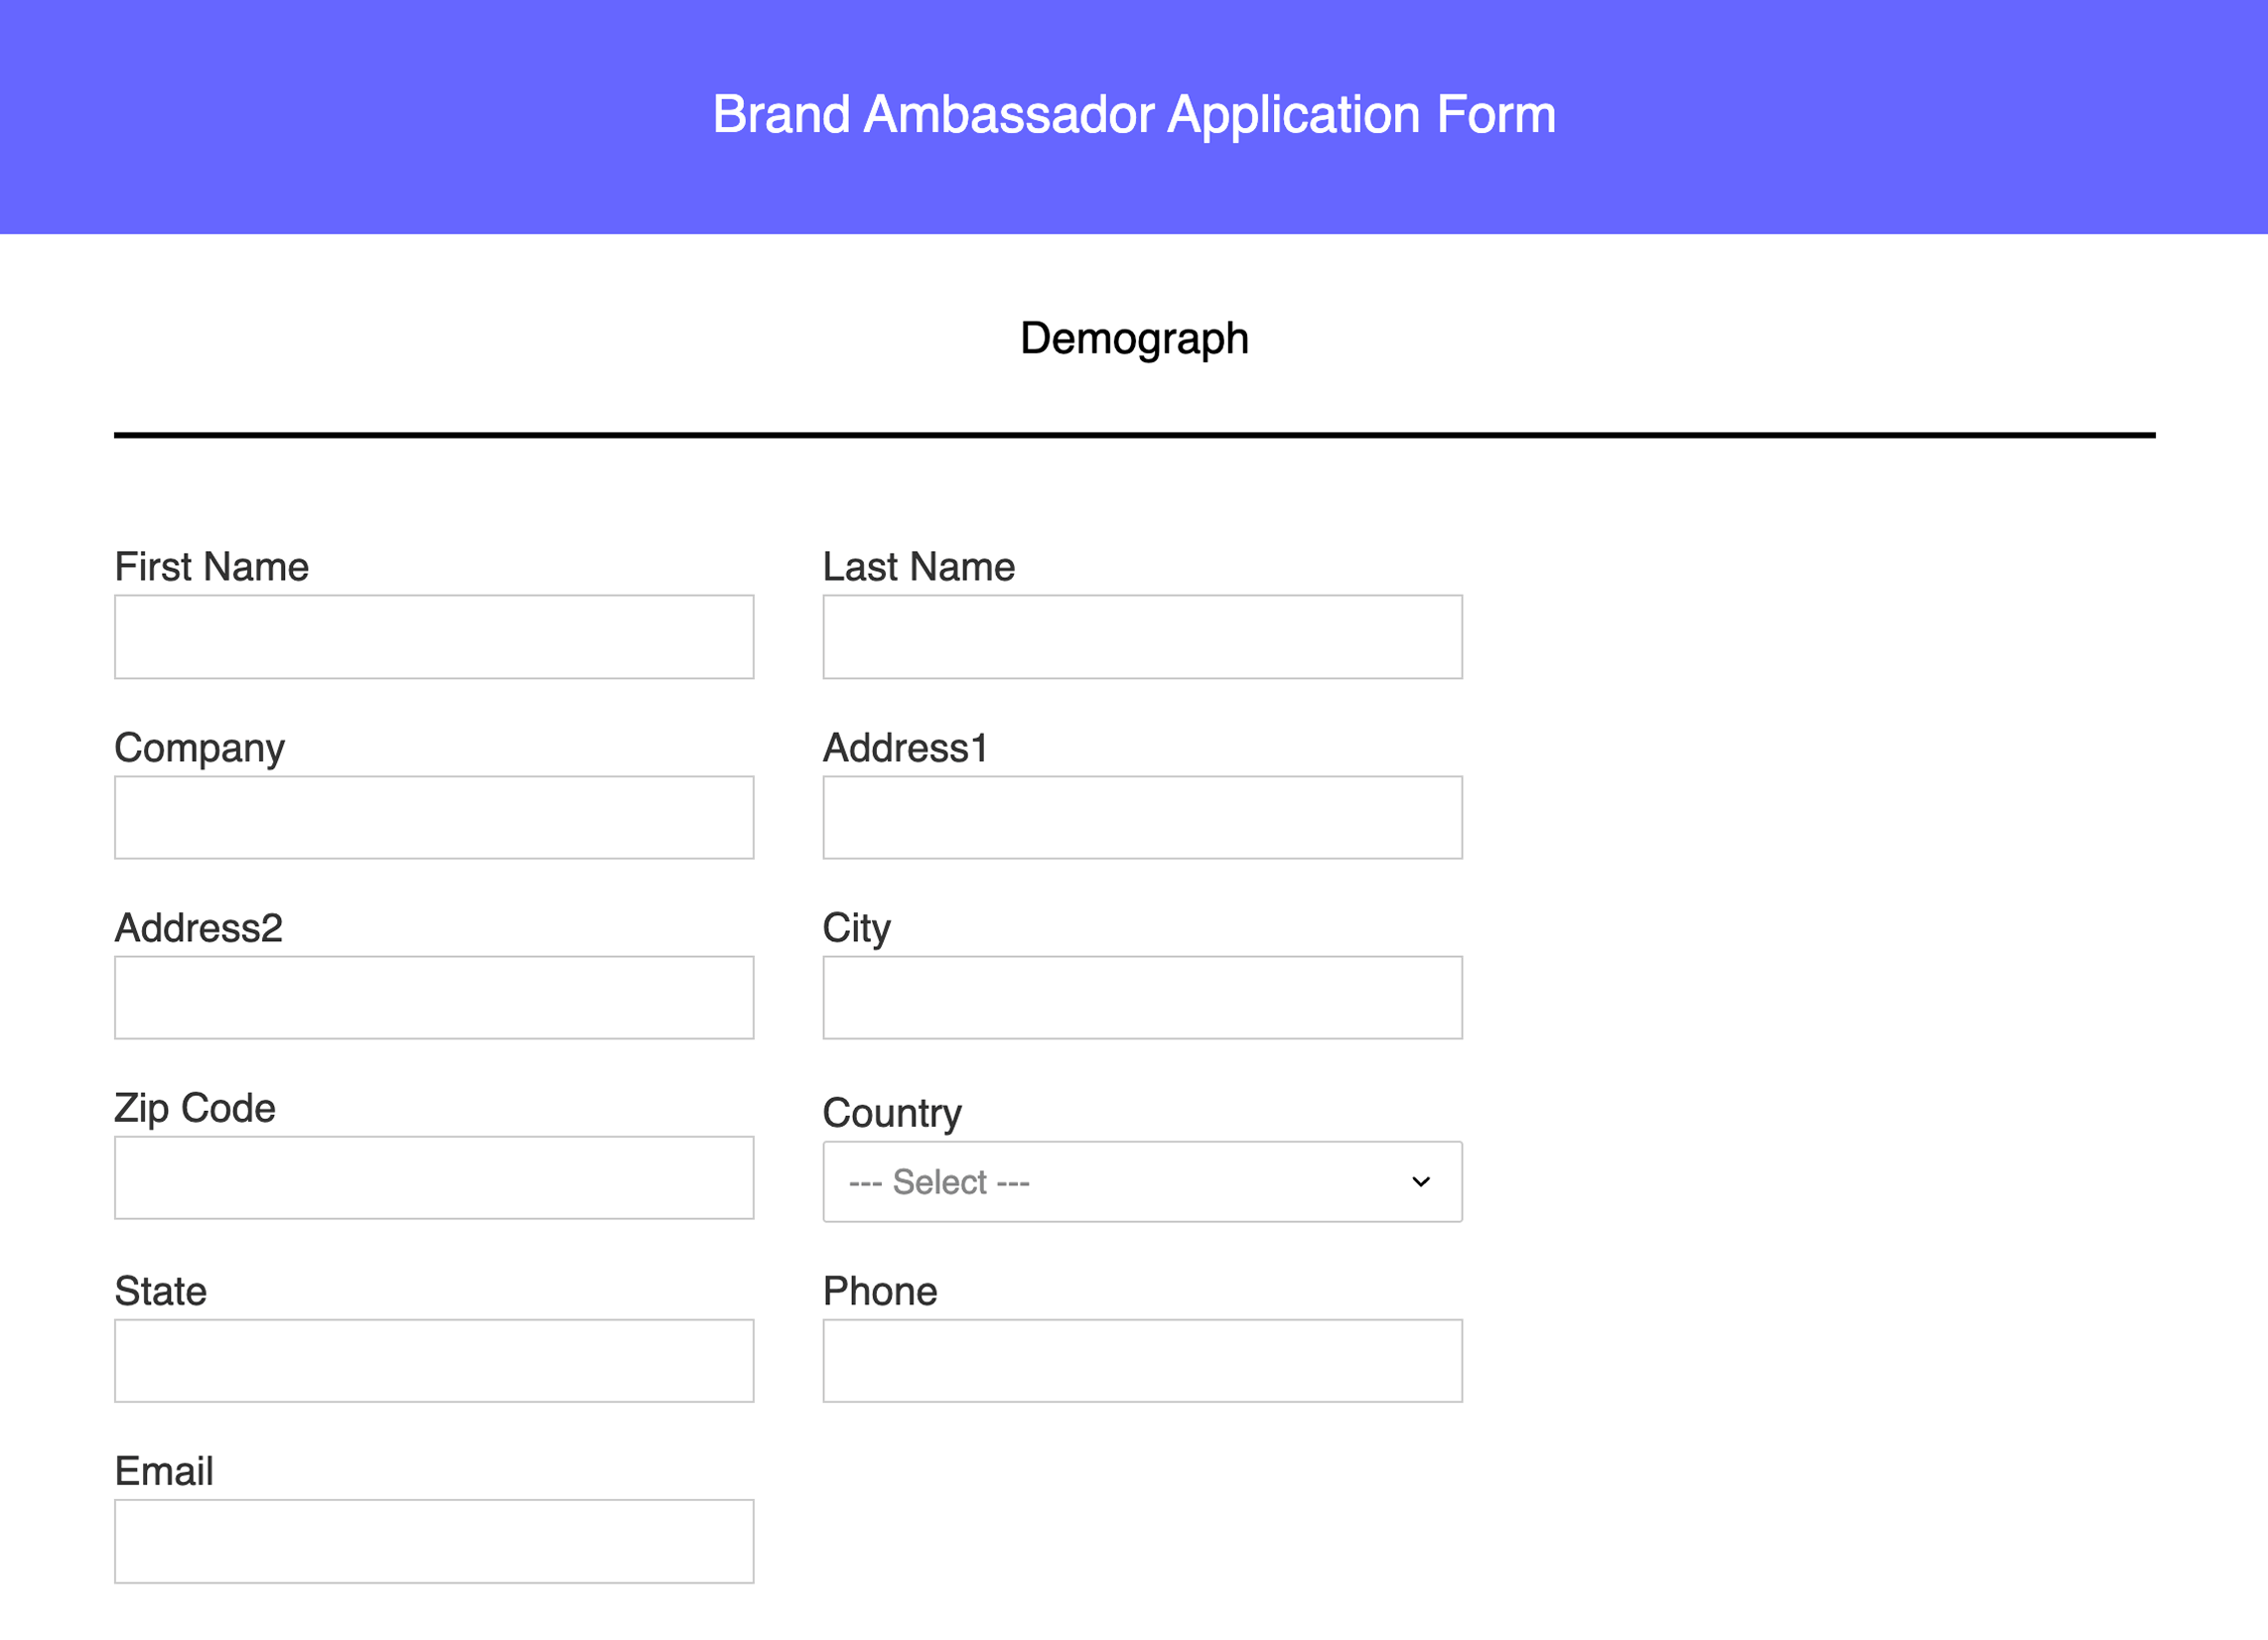Click the Brand Ambassador Application Form title

[x=1133, y=114]
